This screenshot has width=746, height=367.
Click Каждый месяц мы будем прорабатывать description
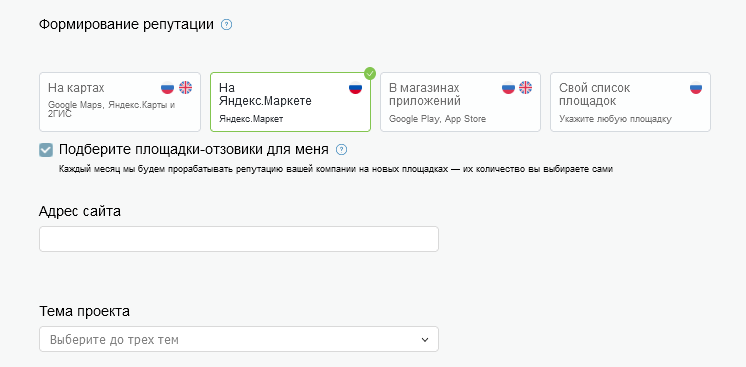coord(335,169)
